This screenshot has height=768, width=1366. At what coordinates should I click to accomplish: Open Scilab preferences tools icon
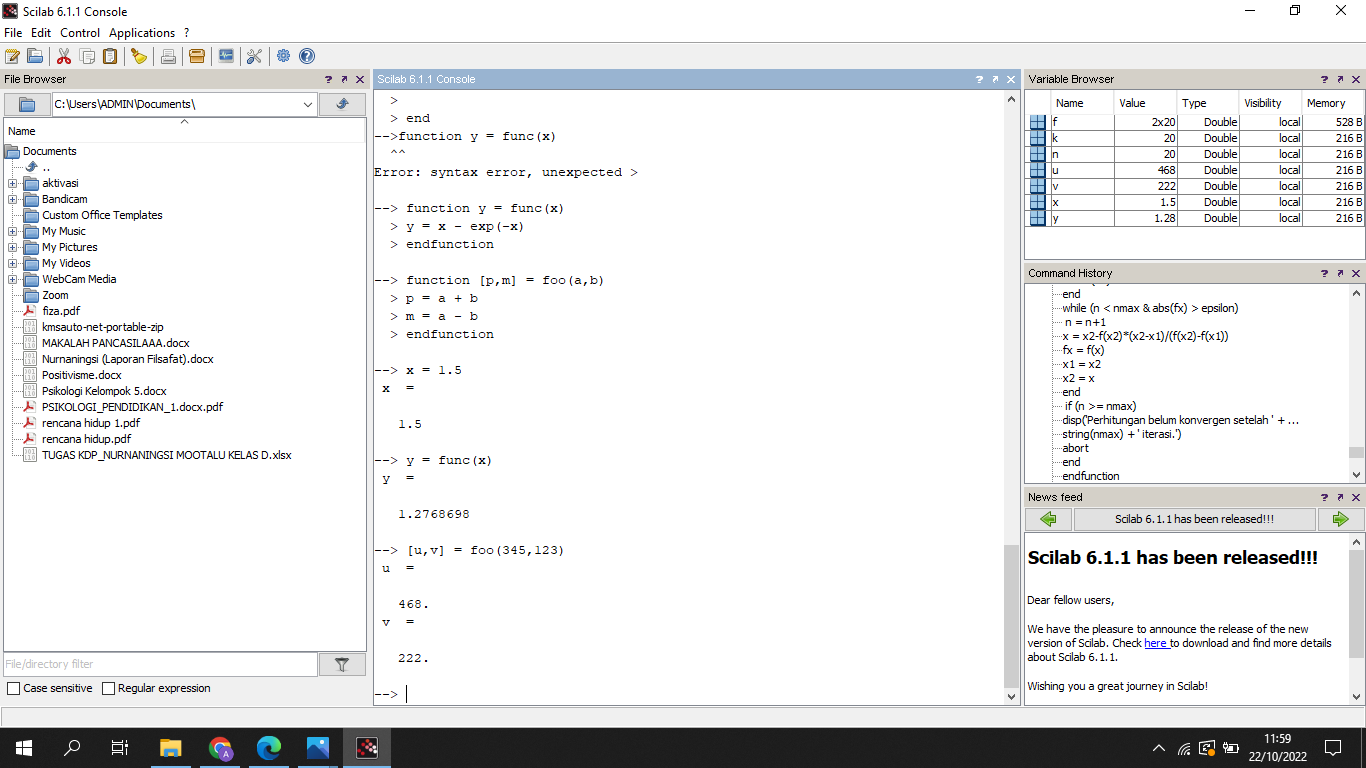254,56
